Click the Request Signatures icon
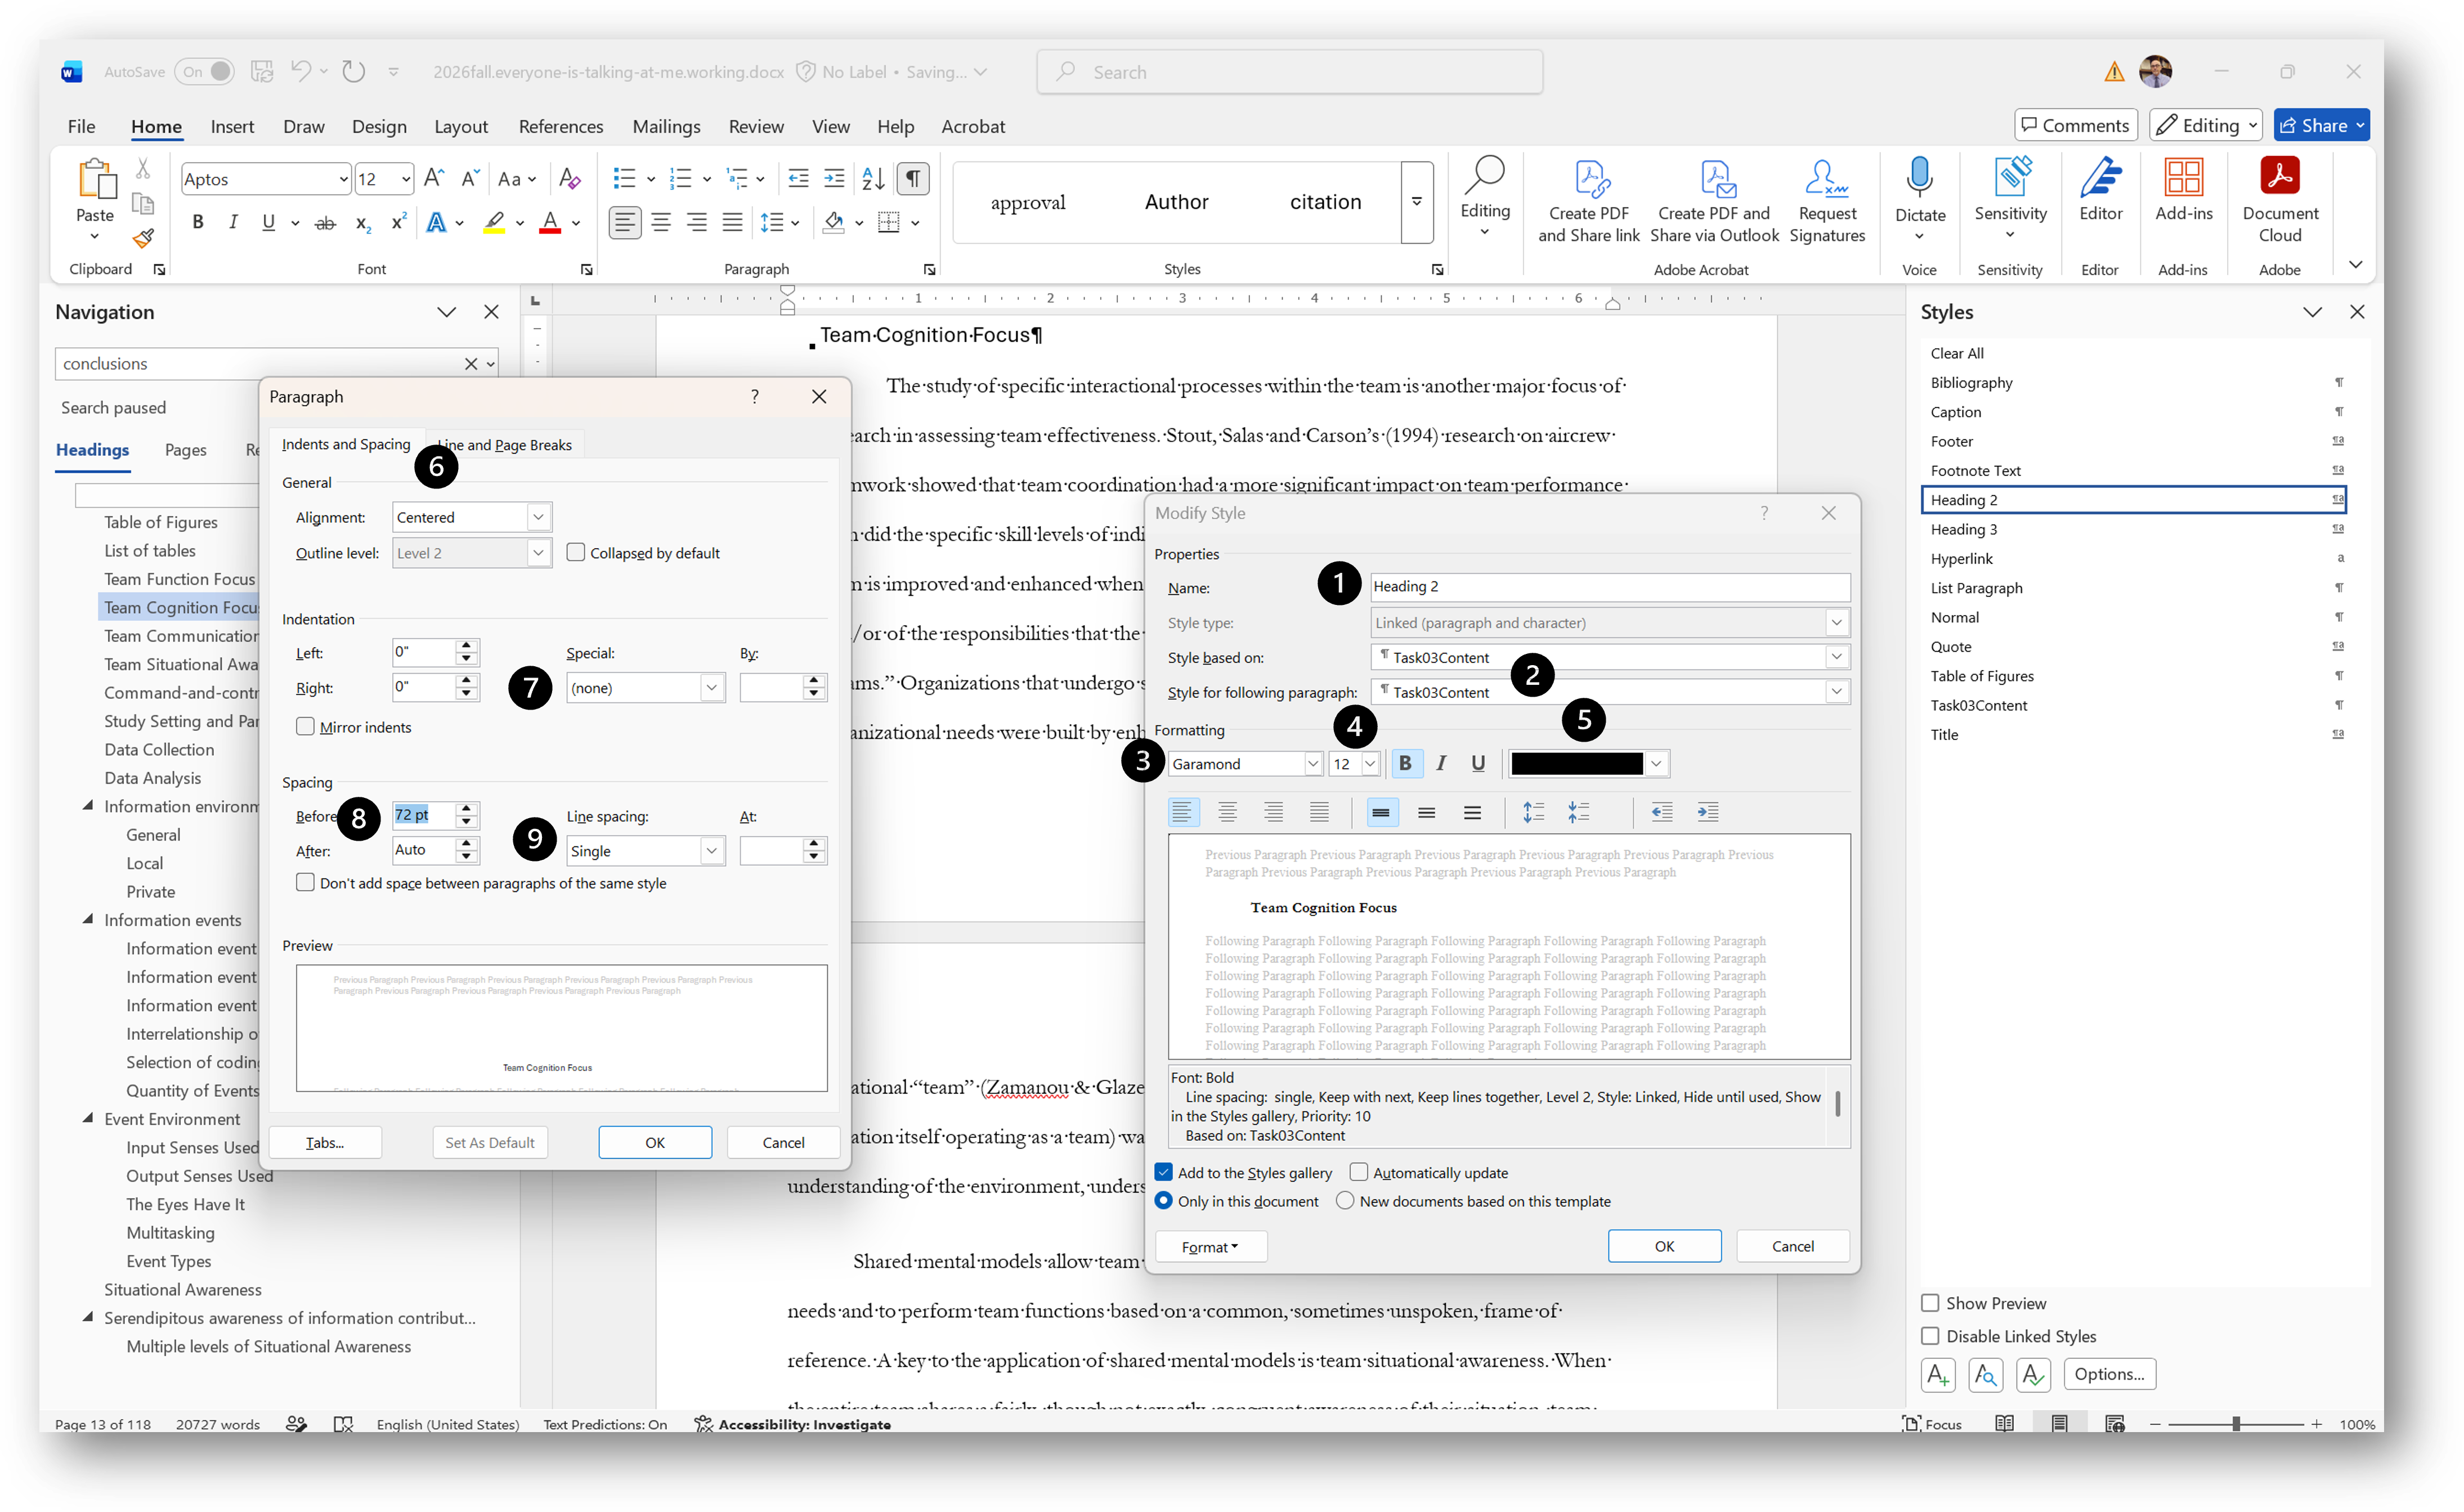The image size is (2464, 1512). click(x=1826, y=200)
